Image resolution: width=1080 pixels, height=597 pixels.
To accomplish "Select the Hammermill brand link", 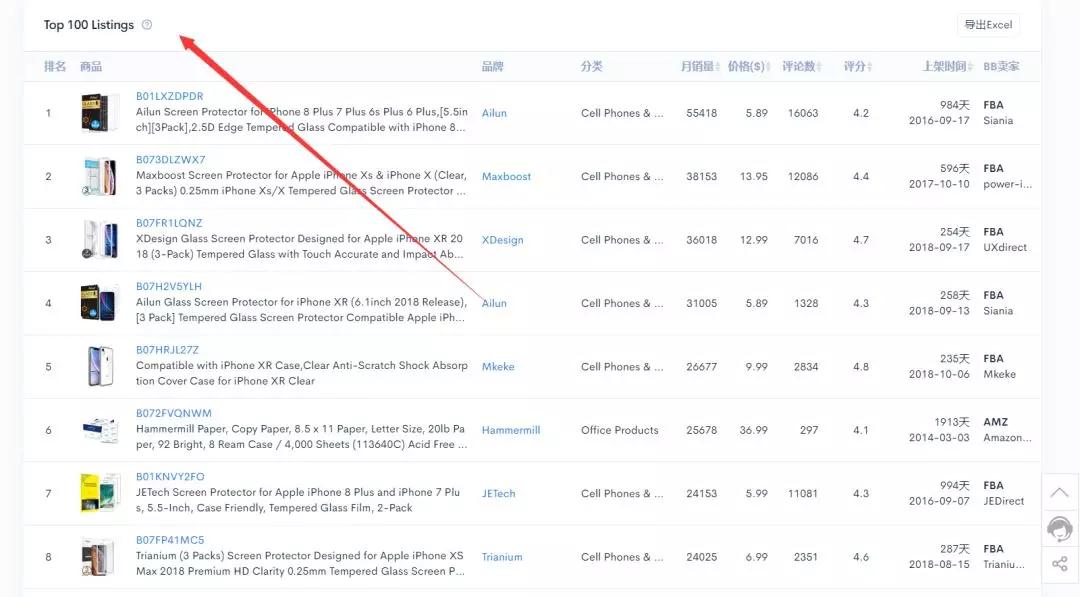I will pyautogui.click(x=510, y=430).
